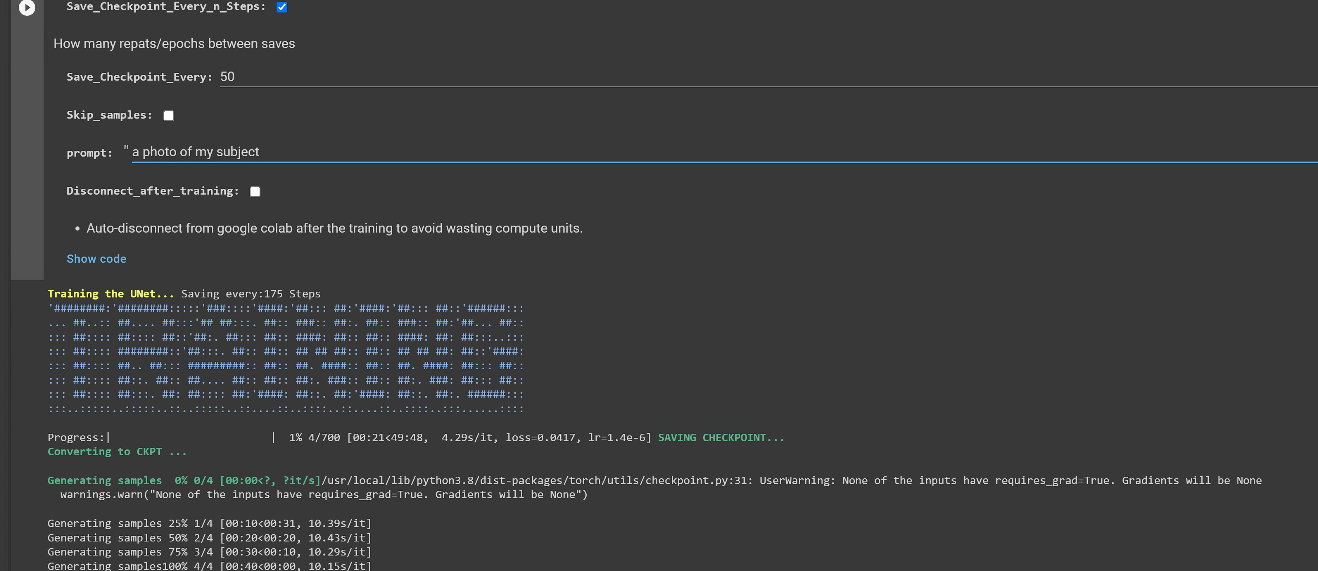
Task: Select the Auto-disconnect from google colab note
Action: tap(334, 228)
